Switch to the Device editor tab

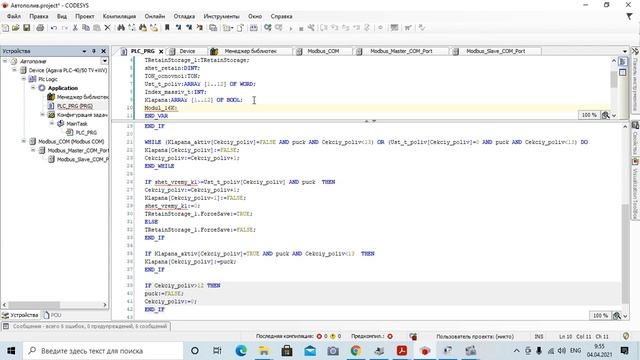tap(187, 51)
